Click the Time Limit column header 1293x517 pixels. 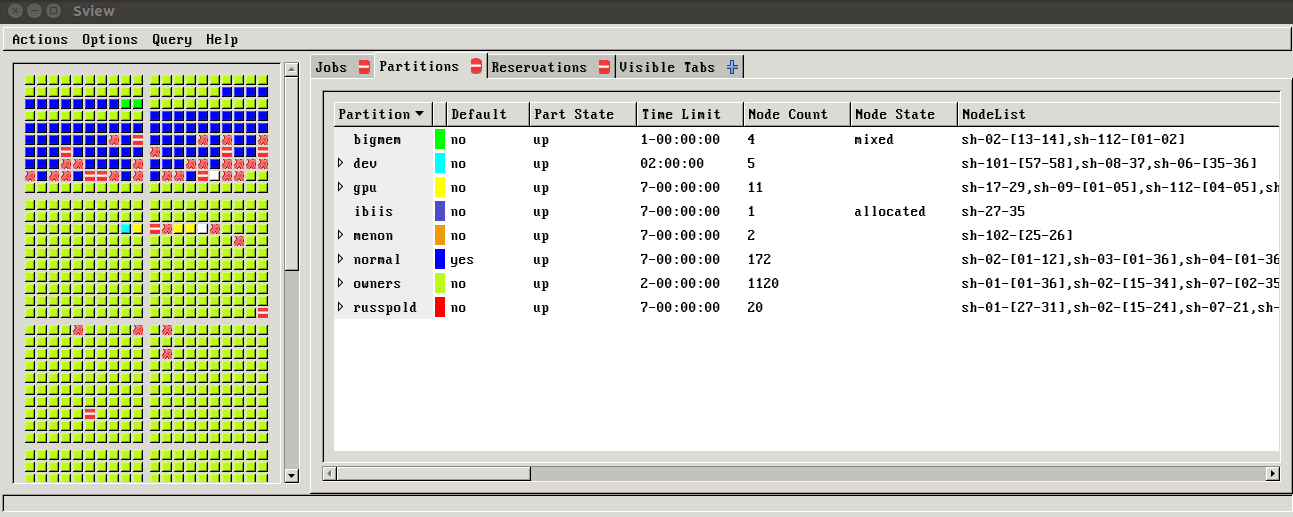pos(690,114)
